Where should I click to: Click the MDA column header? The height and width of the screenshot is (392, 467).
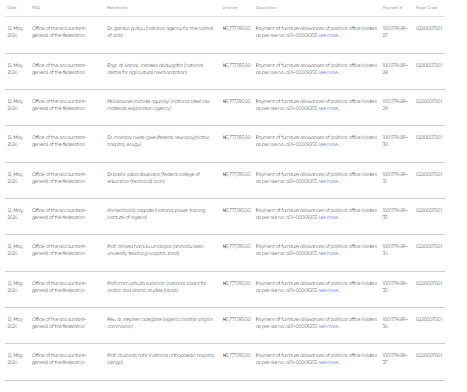[x=36, y=7]
